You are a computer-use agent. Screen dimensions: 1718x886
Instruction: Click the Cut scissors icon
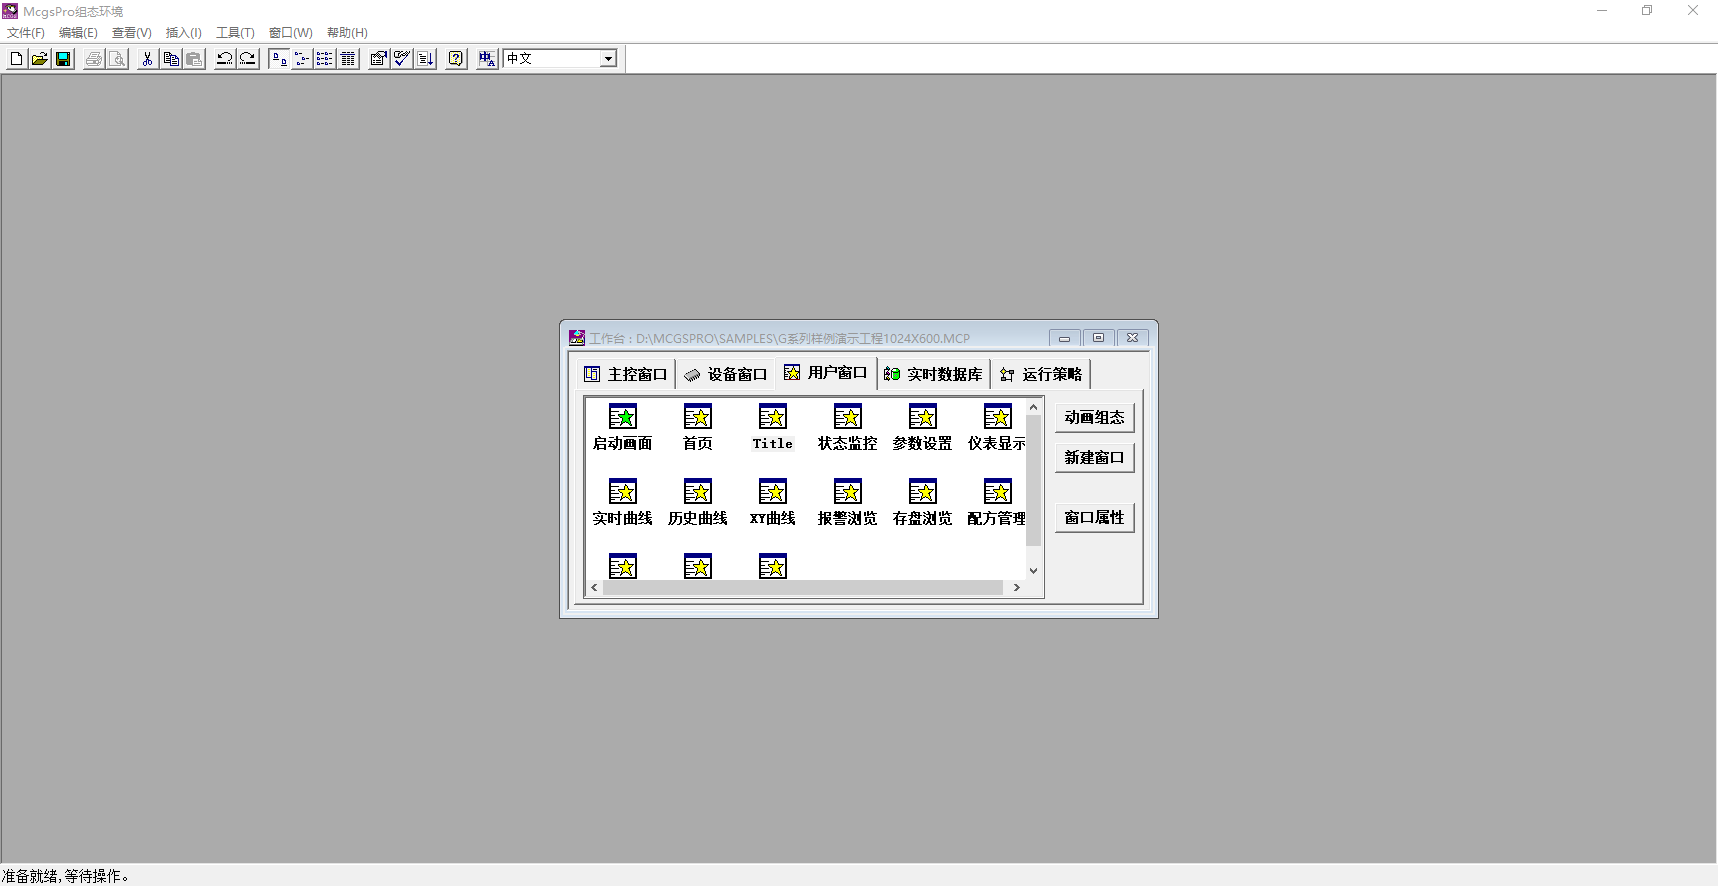click(x=147, y=59)
